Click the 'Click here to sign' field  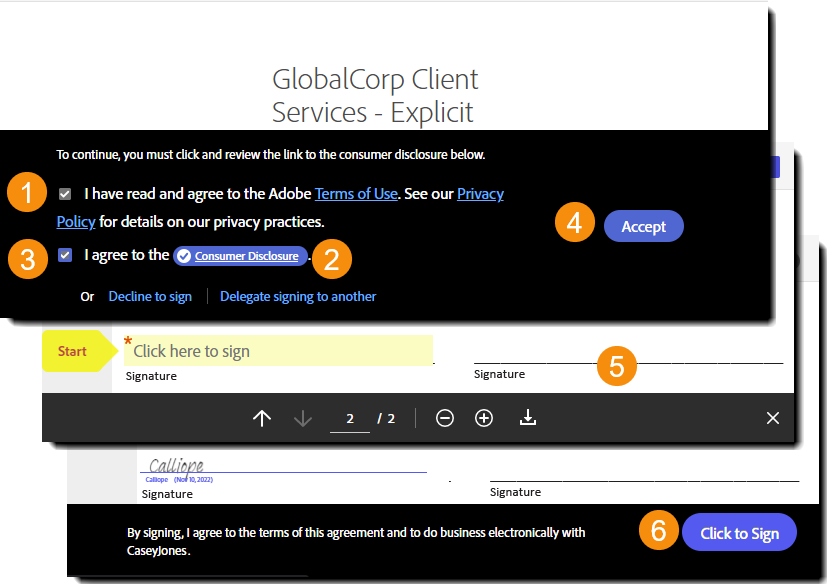[278, 351]
